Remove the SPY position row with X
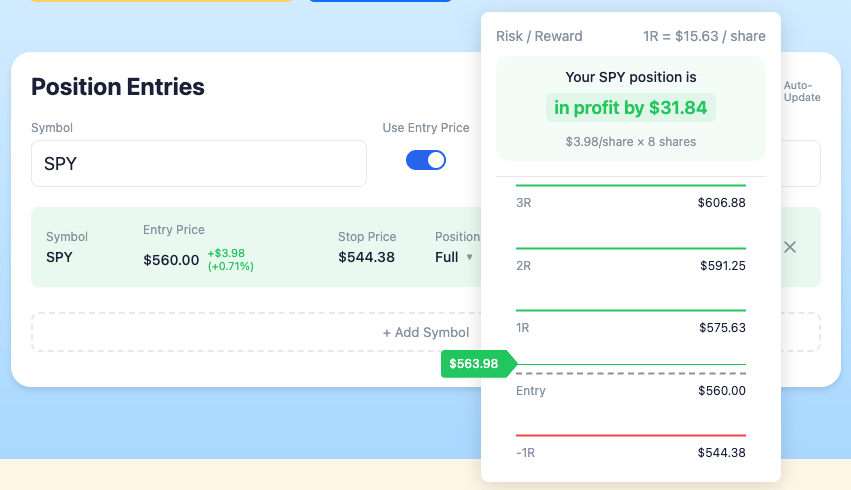 790,247
